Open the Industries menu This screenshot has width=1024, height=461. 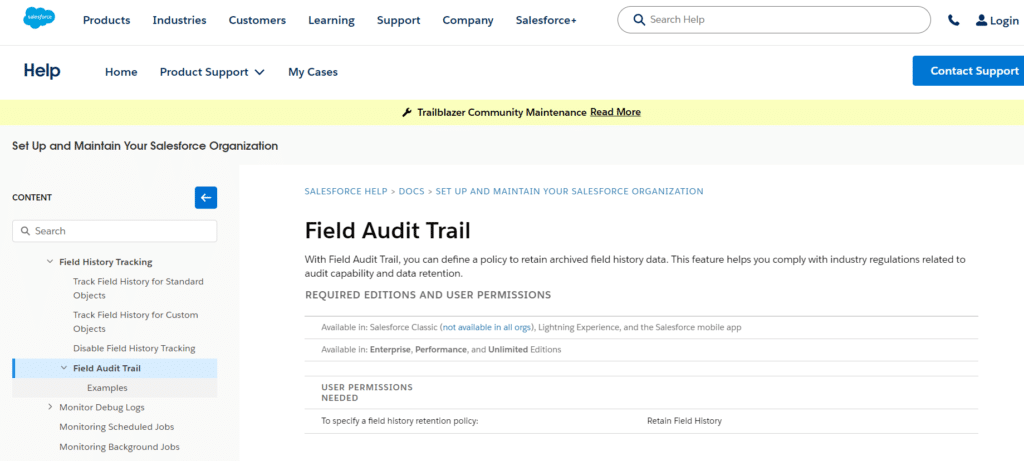(180, 20)
